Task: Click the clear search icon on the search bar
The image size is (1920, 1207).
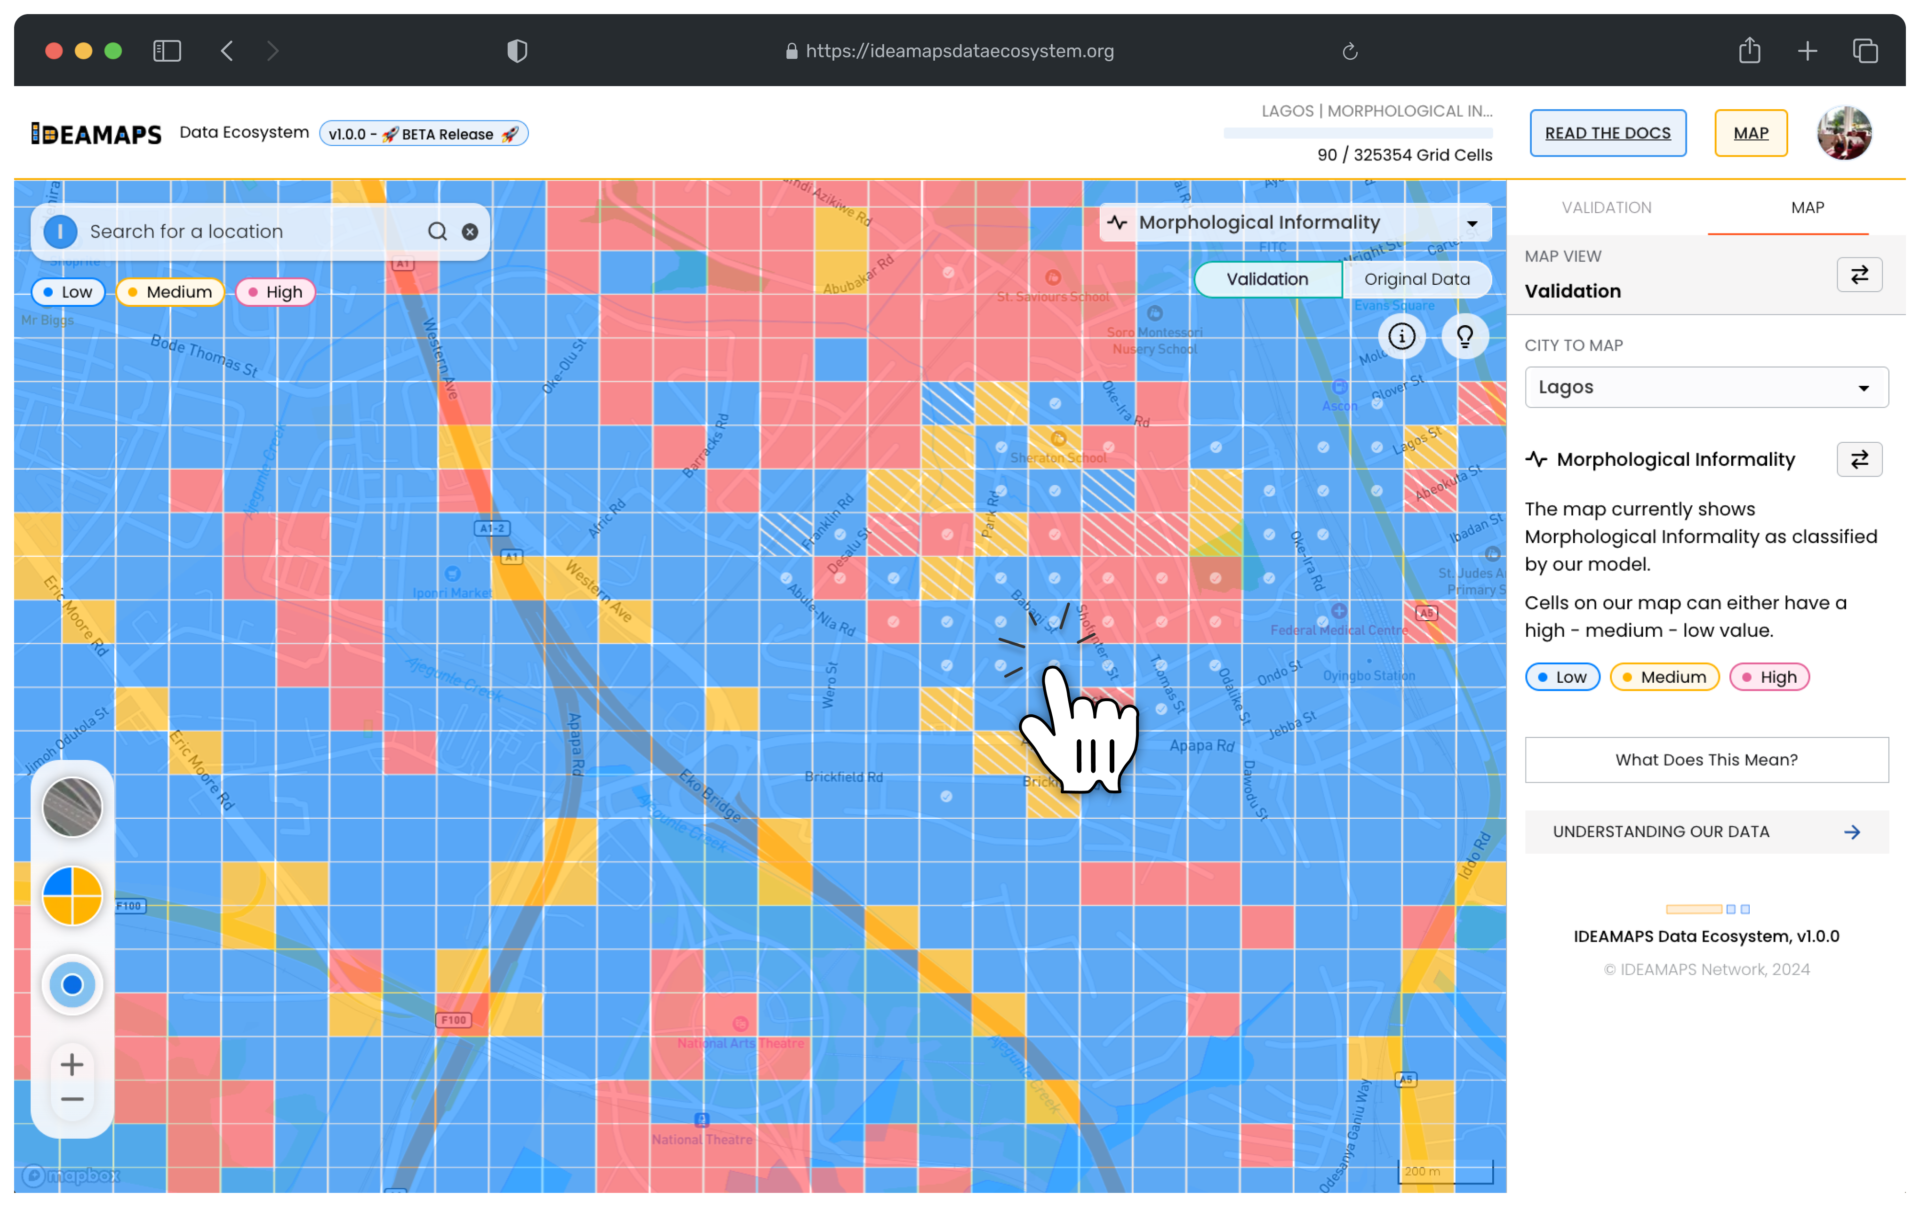Action: [x=469, y=231]
